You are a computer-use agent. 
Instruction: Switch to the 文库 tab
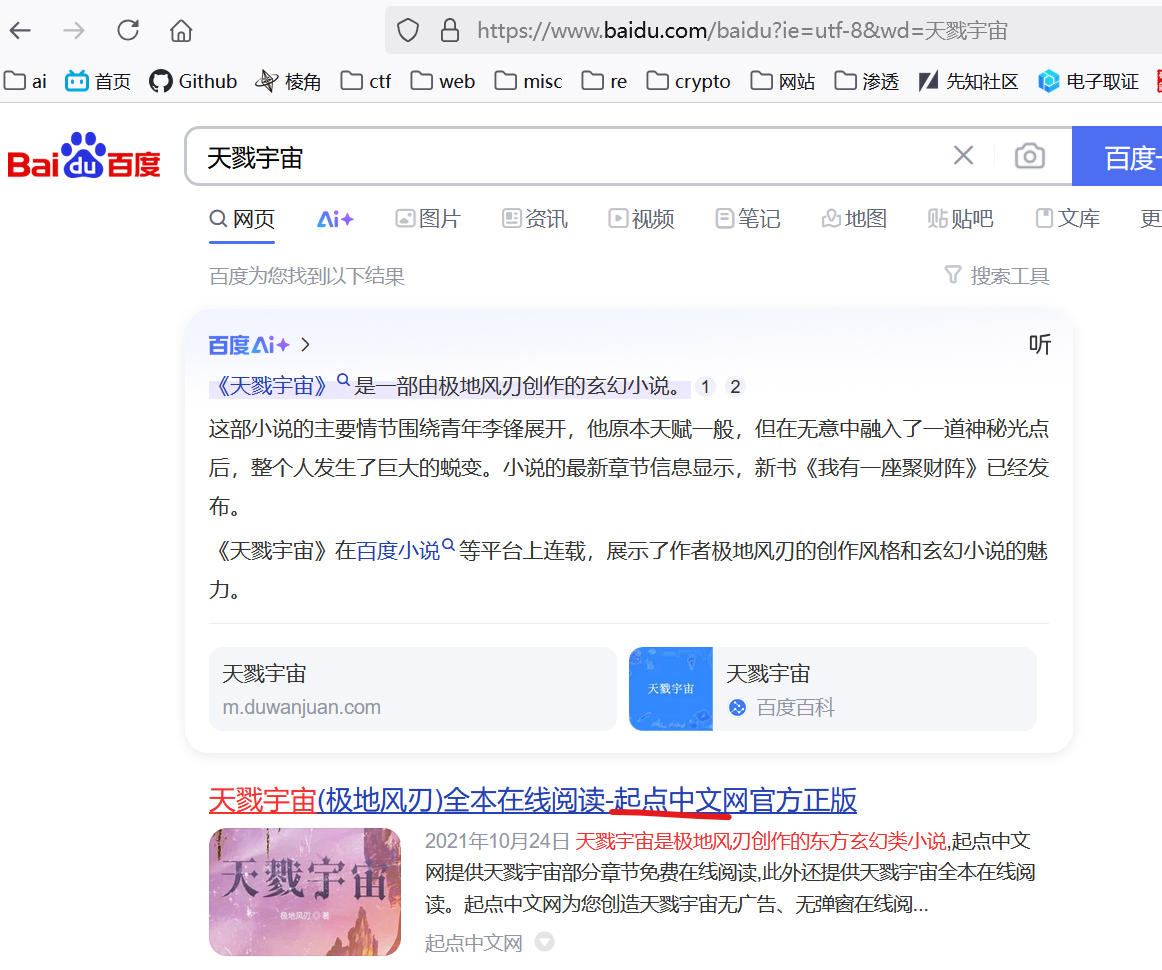[1067, 219]
